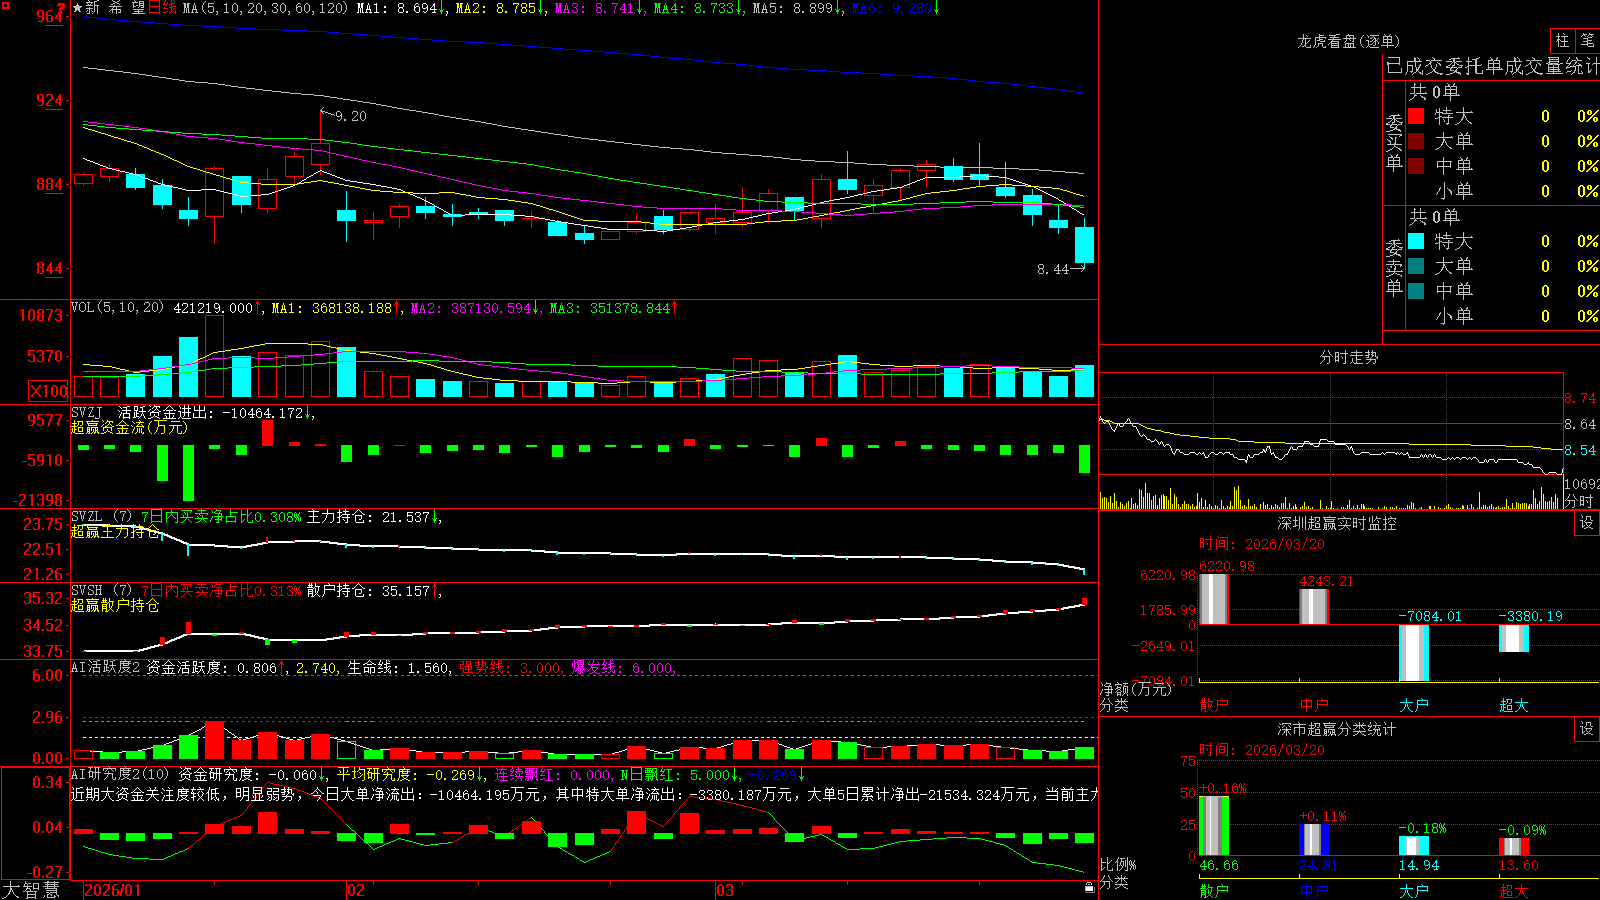Click the 8.74 price level on intraday chart
Screen dimensions: 1600x900
tap(1580, 398)
